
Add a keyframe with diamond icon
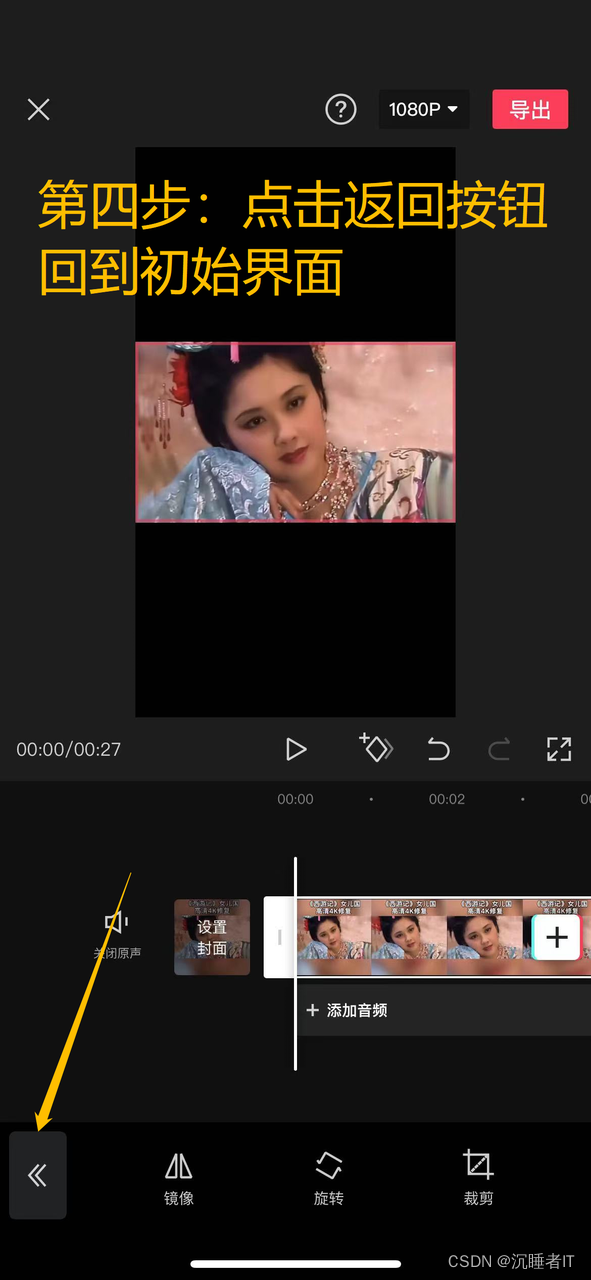[376, 747]
